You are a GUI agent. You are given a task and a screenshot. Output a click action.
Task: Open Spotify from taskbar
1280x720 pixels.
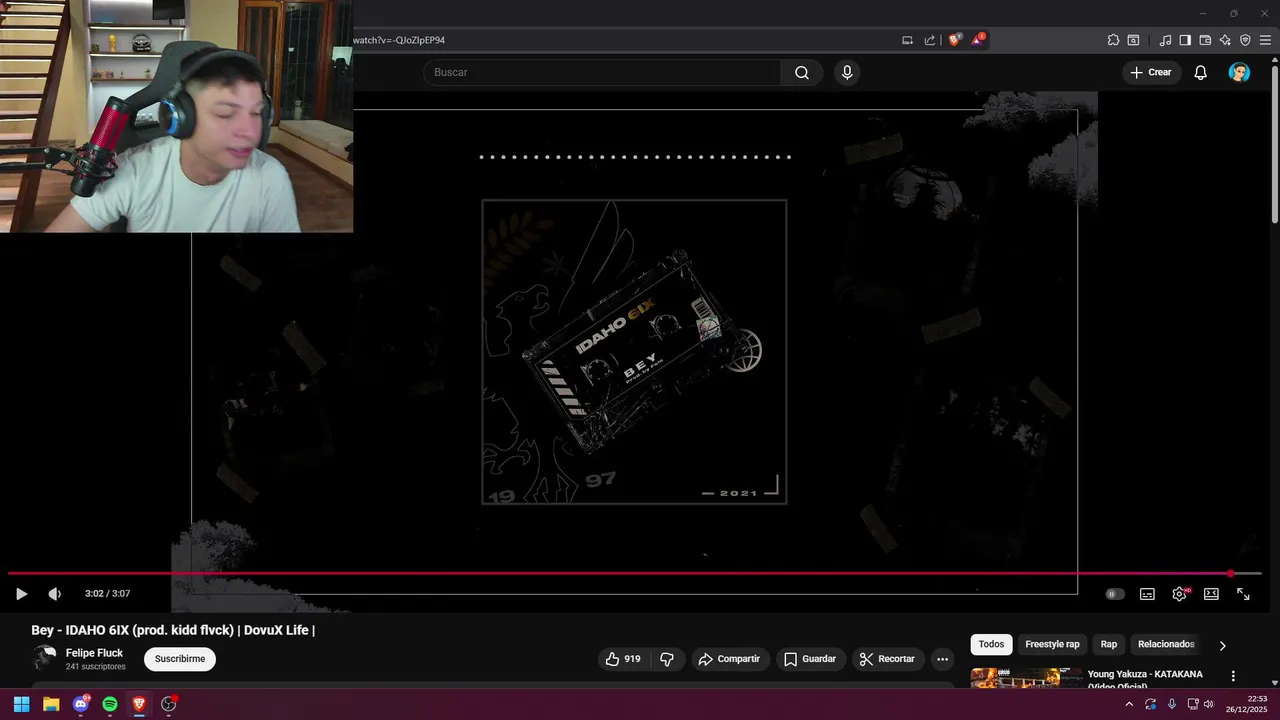pyautogui.click(x=110, y=704)
